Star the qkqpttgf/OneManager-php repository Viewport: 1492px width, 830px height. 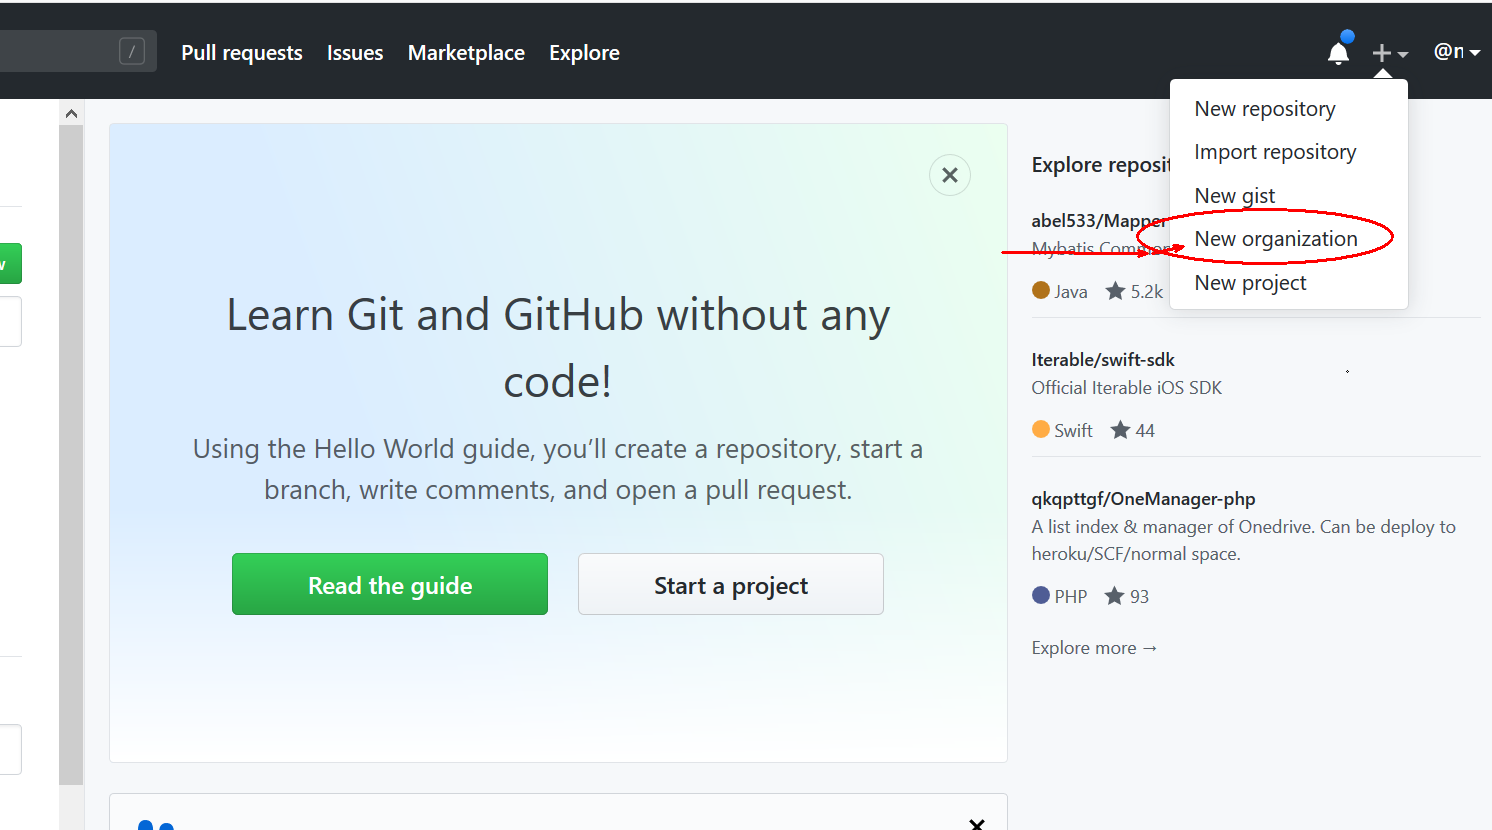click(1116, 596)
